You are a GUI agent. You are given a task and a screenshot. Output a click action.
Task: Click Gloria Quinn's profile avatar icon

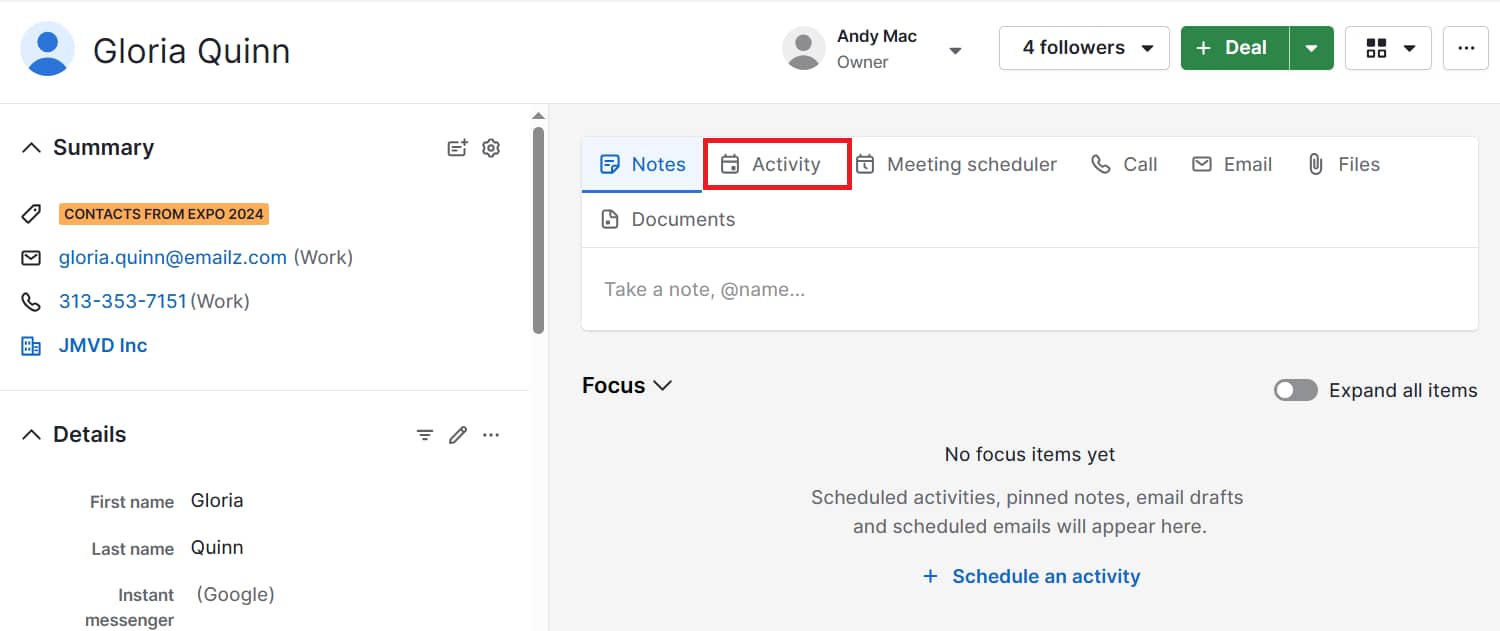[47, 49]
